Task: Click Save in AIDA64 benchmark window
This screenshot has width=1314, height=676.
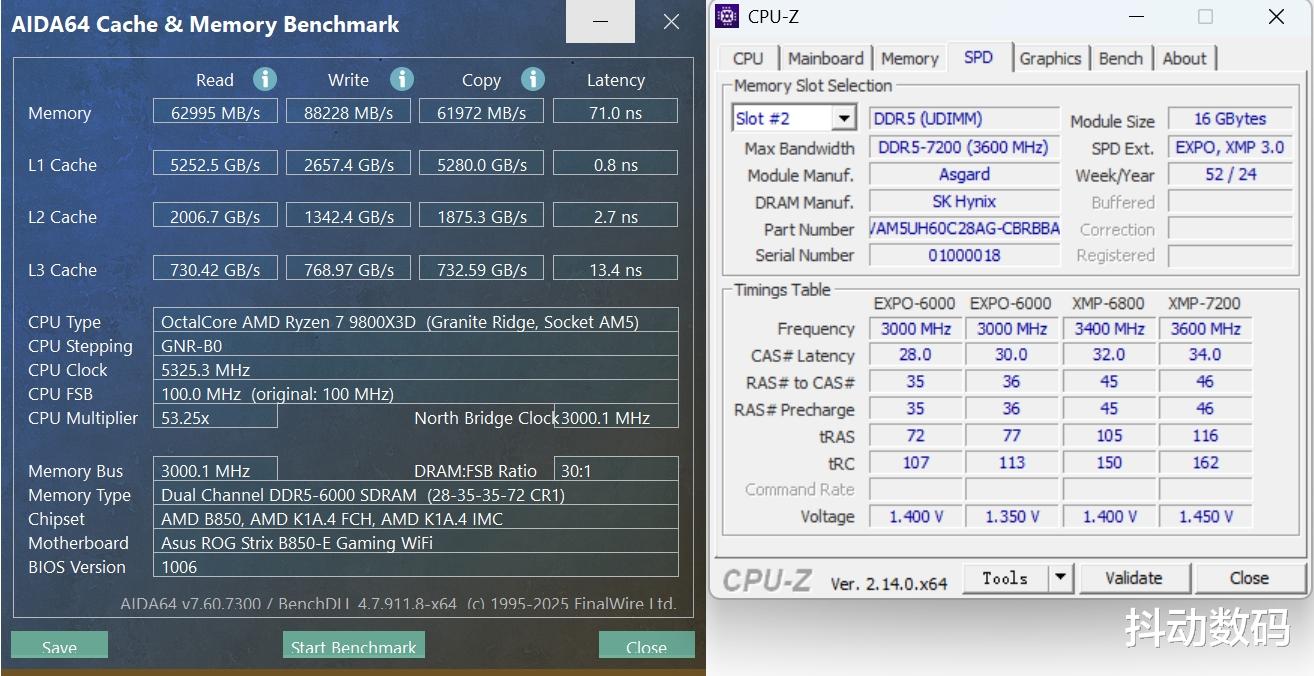Action: (x=59, y=645)
